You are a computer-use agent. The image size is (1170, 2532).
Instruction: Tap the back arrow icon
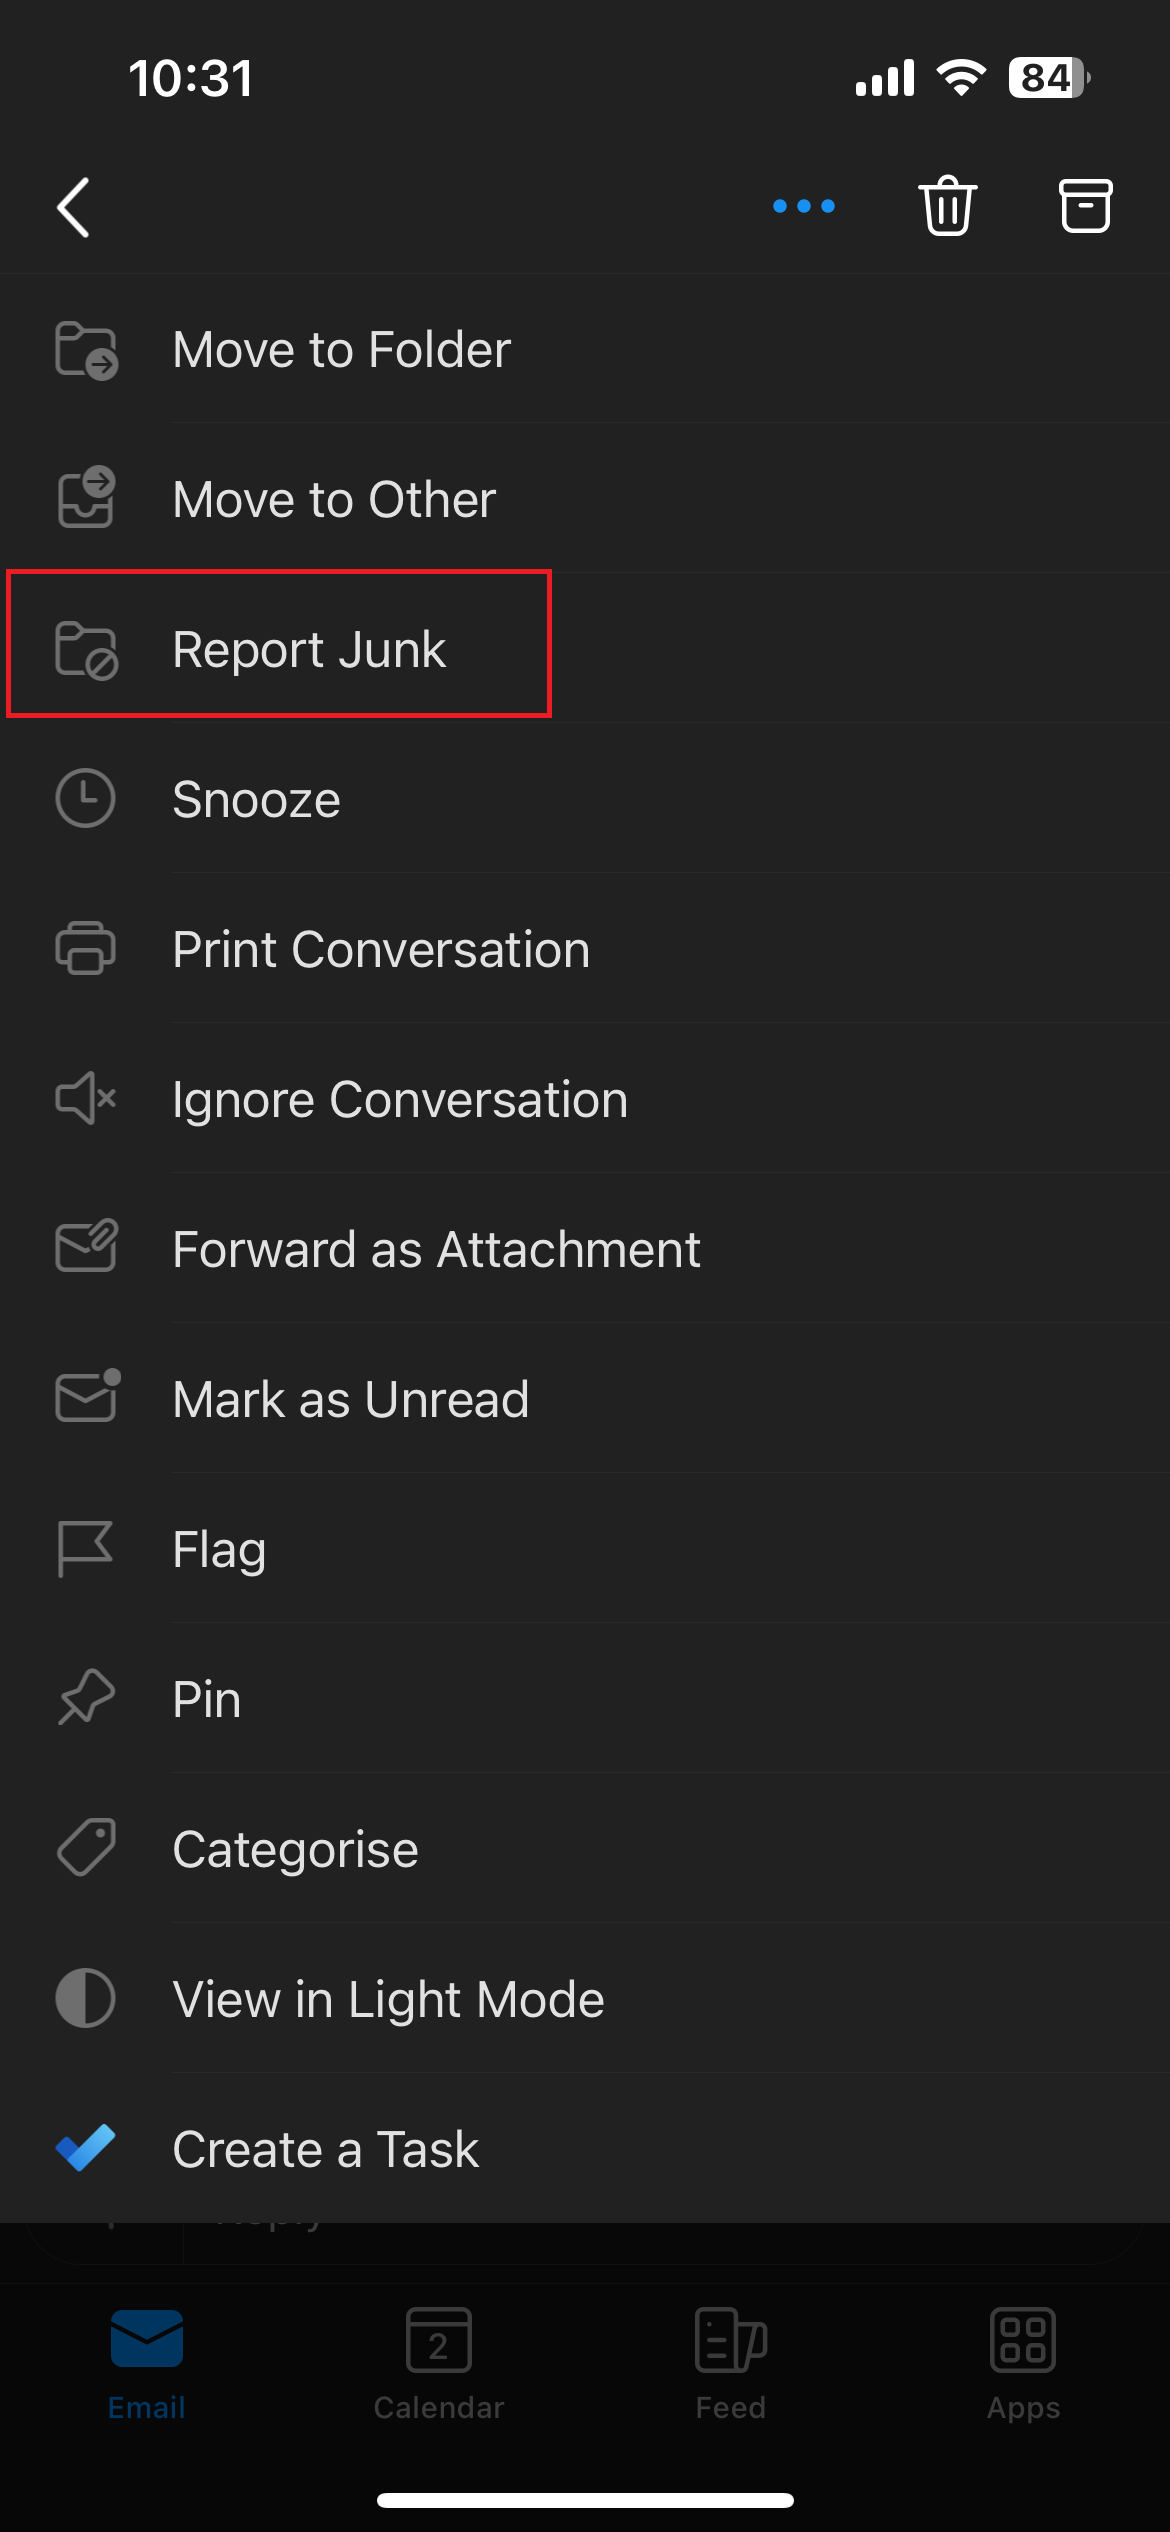click(x=74, y=207)
